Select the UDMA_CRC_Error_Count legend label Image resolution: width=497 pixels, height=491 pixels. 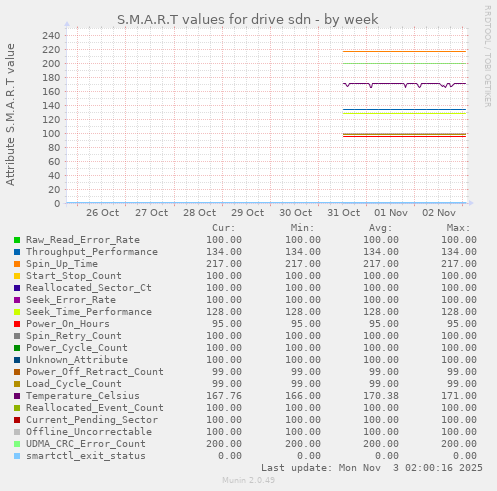click(x=86, y=444)
